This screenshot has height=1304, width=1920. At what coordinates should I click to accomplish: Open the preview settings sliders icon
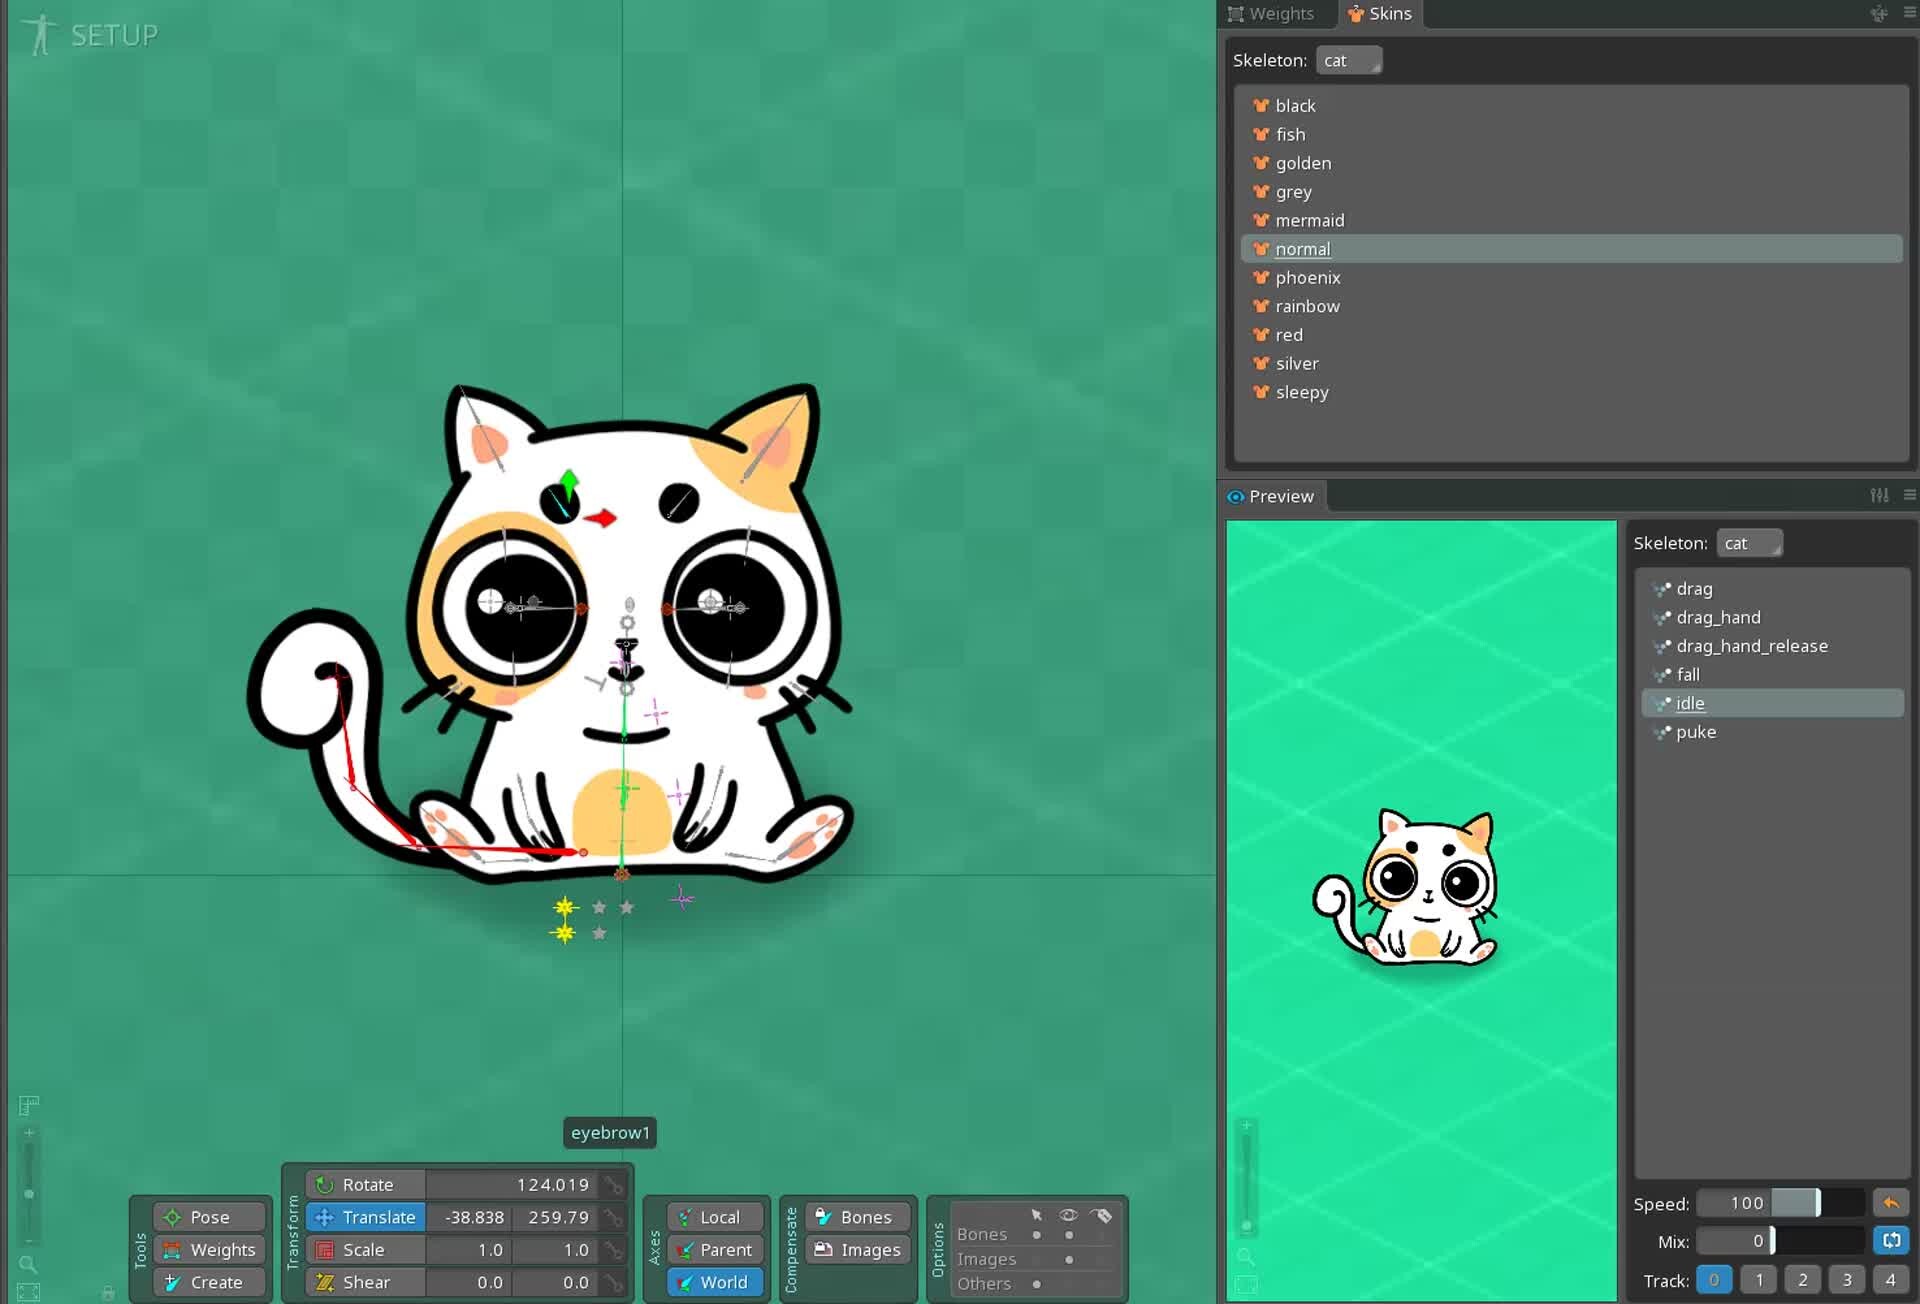(1878, 496)
